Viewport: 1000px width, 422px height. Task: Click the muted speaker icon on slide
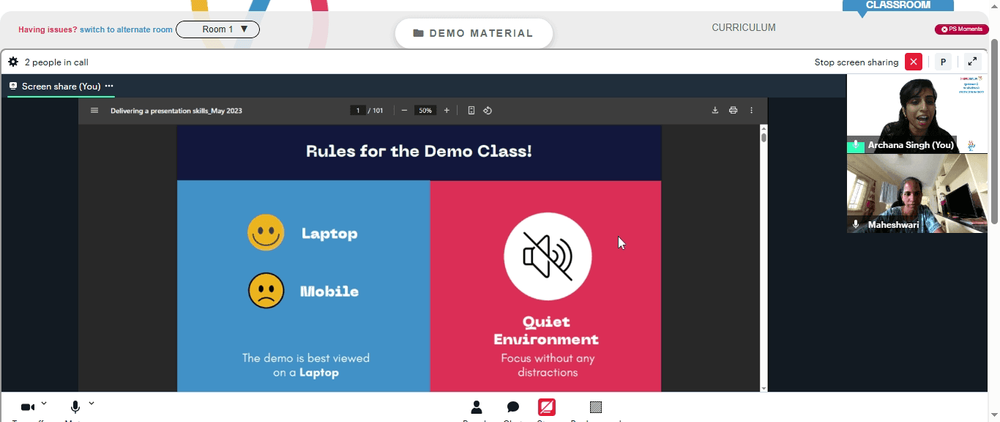tap(548, 256)
